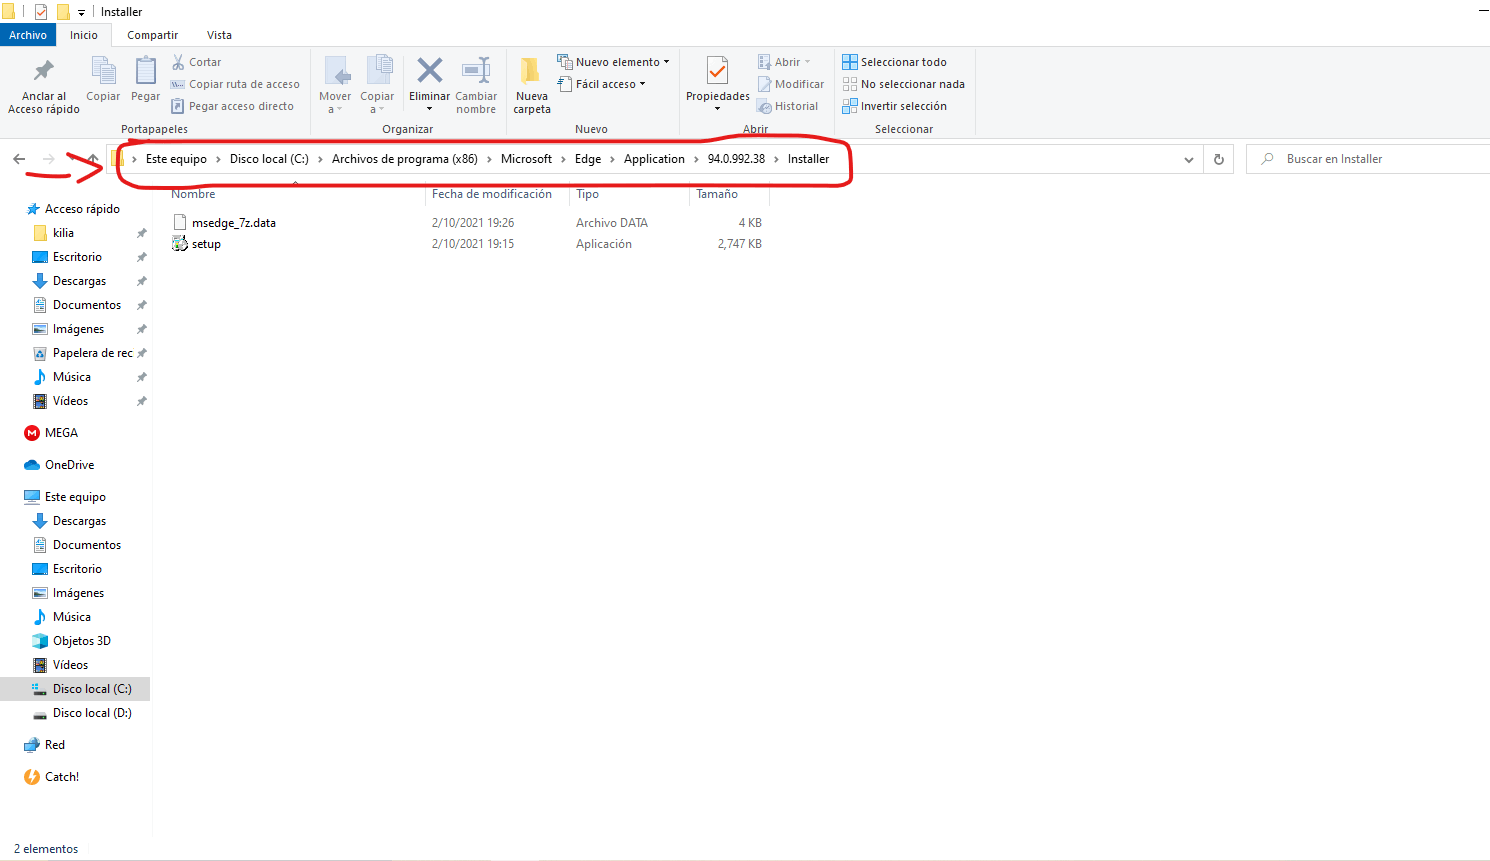Open Propiedades checkmark icon
Image resolution: width=1490 pixels, height=861 pixels.
click(x=717, y=71)
